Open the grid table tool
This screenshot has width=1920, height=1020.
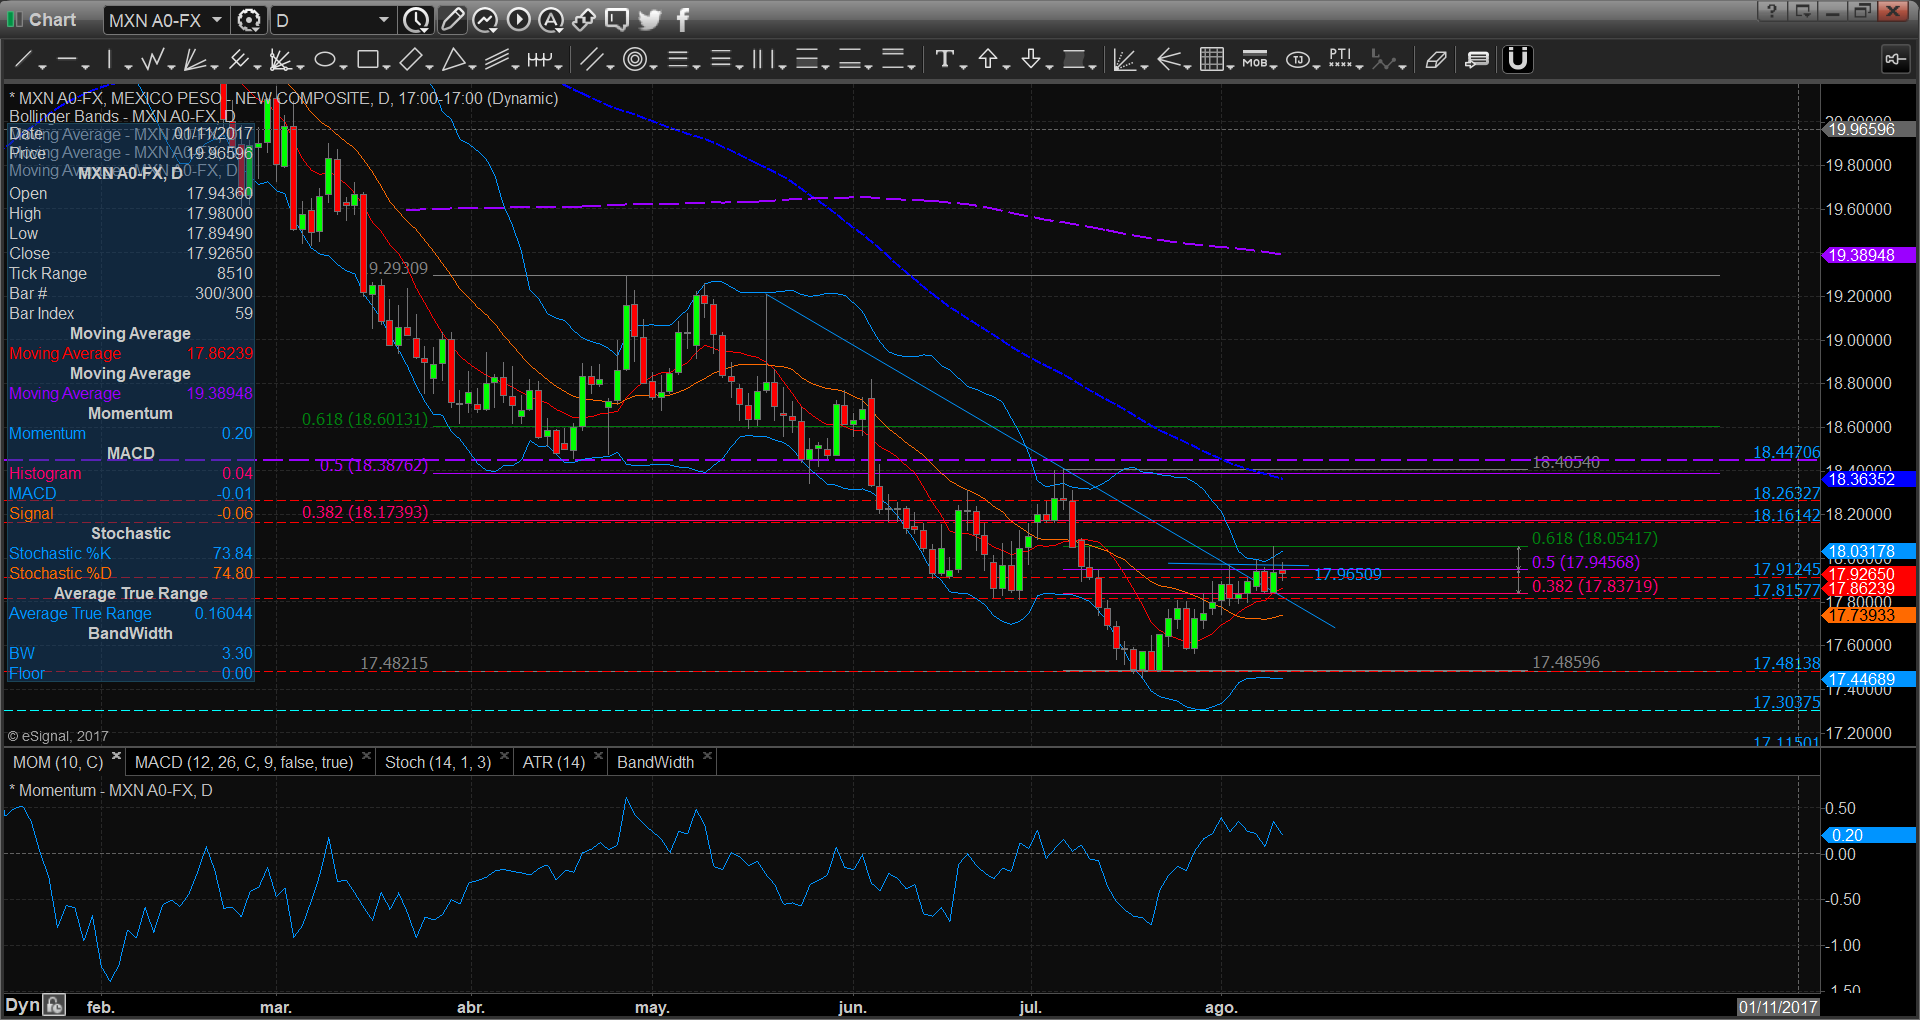1212,60
